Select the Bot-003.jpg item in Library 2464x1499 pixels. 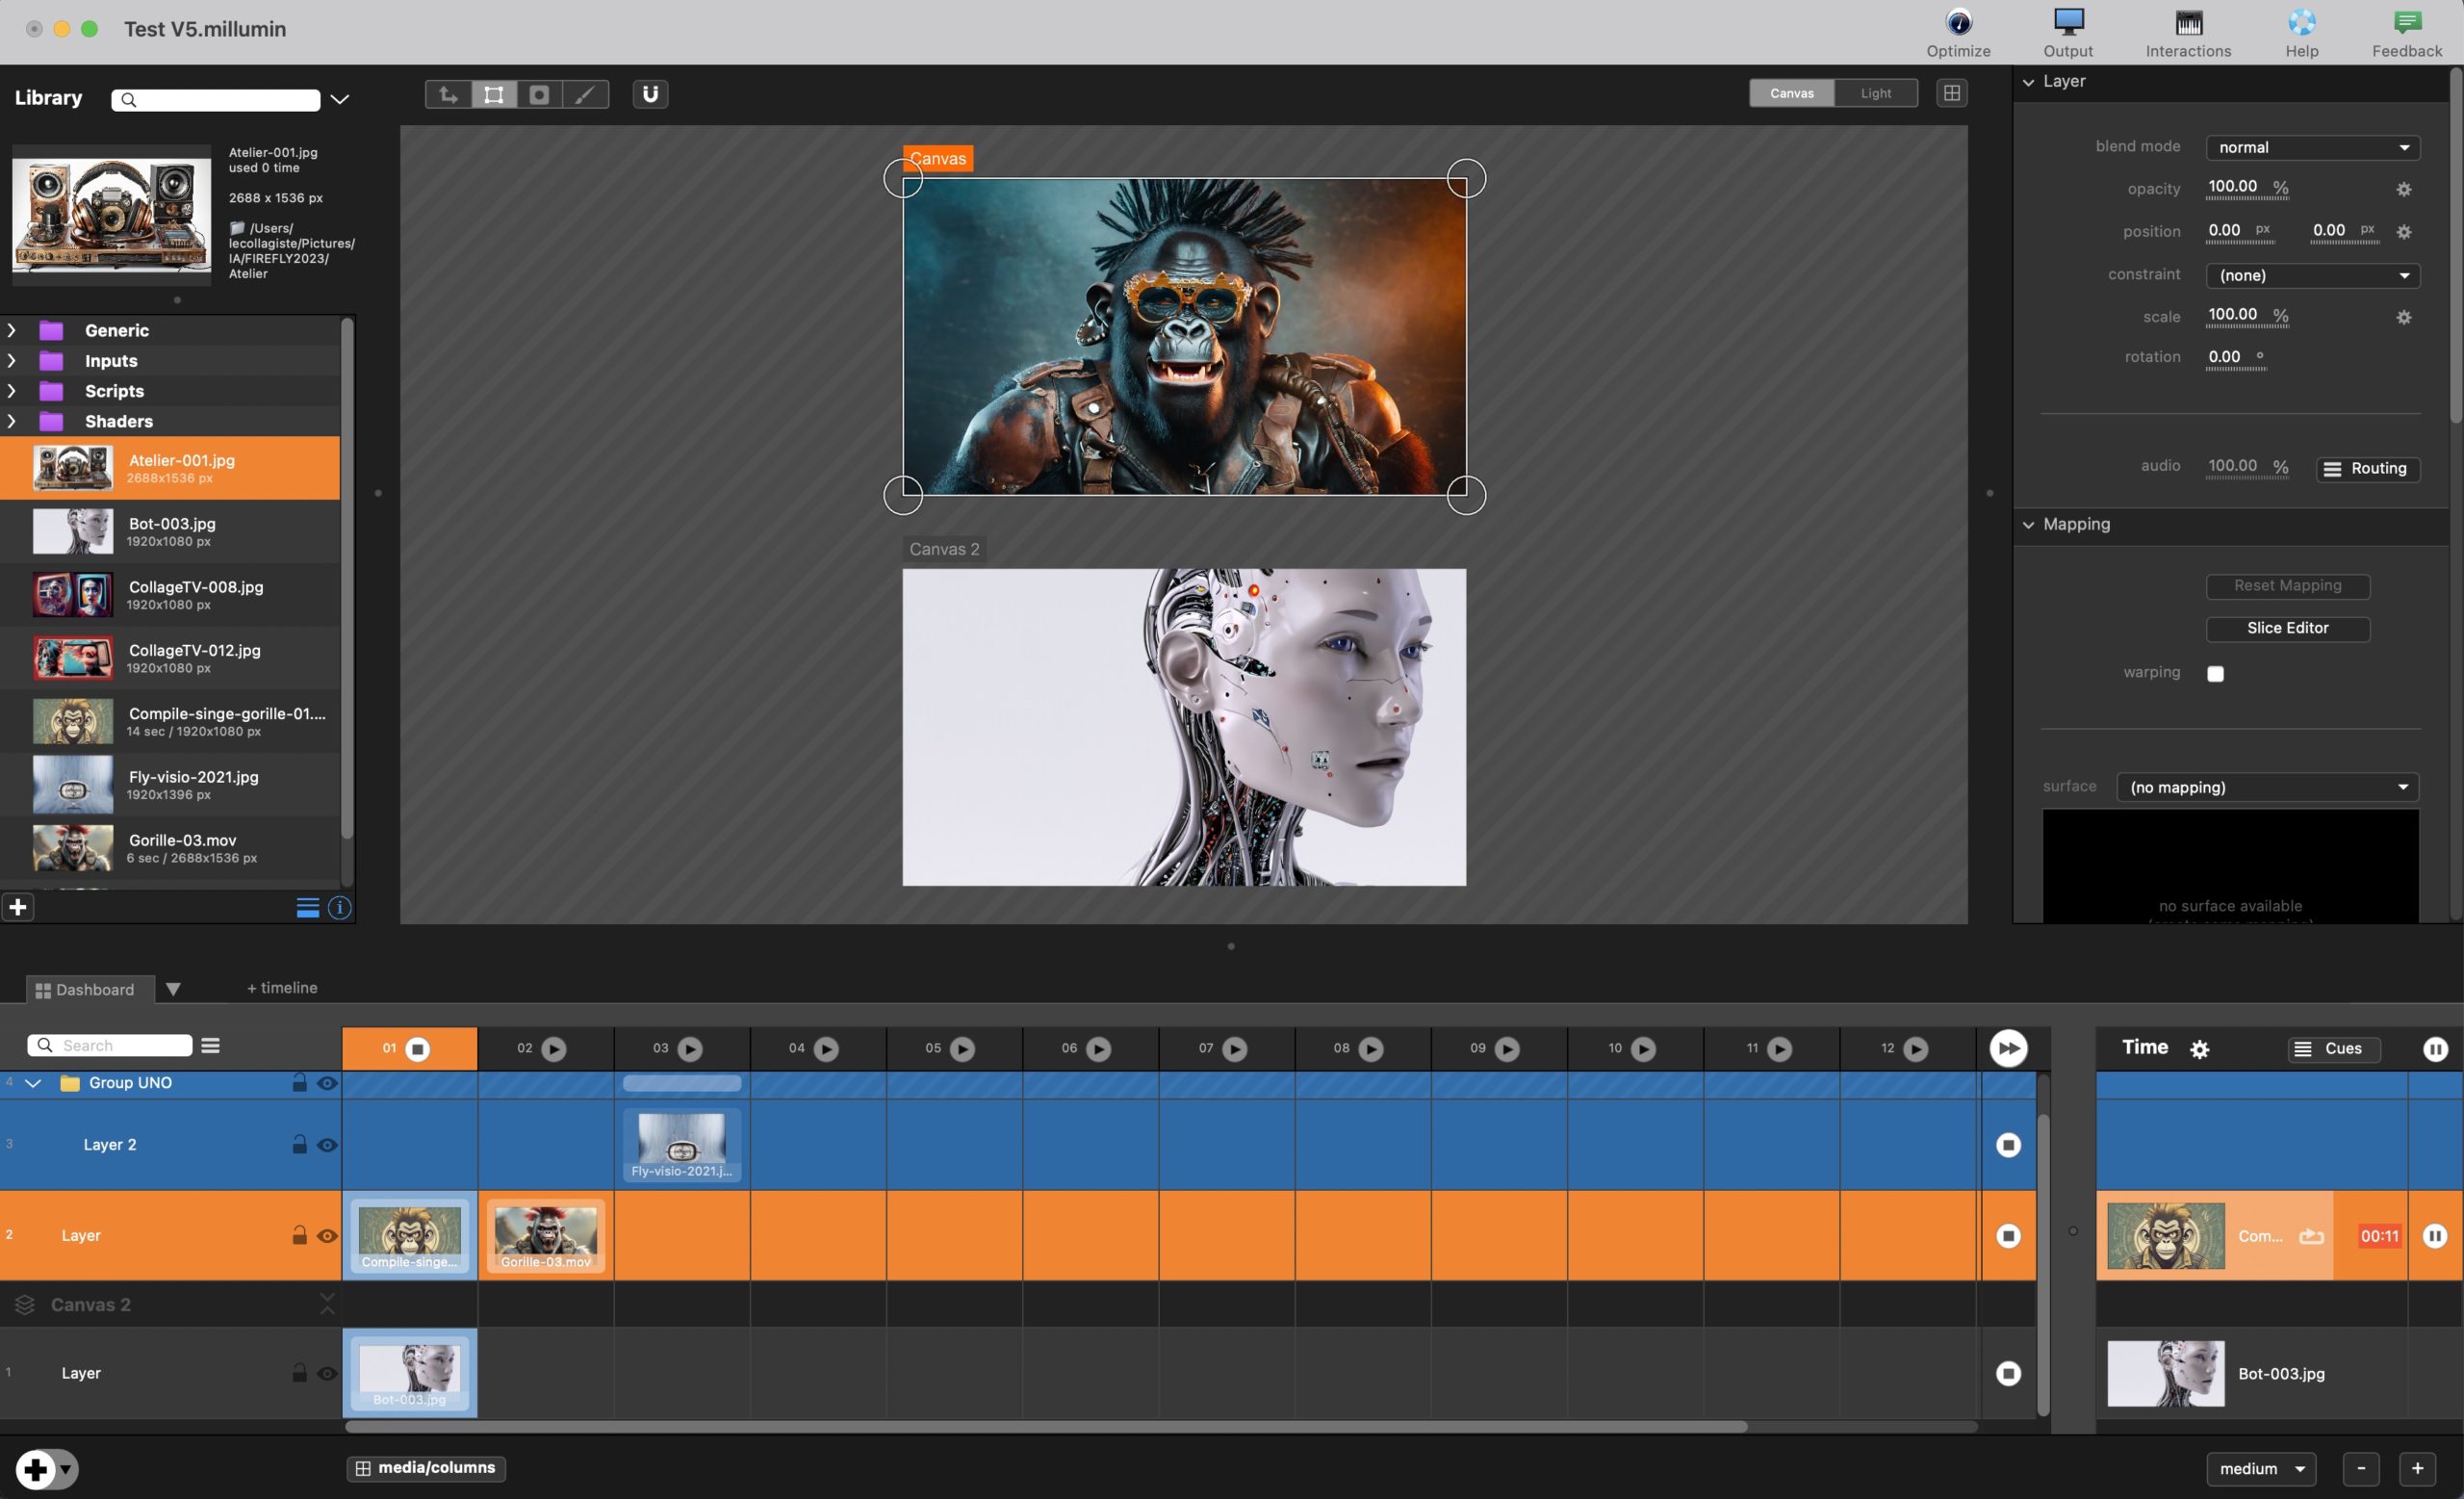point(170,531)
